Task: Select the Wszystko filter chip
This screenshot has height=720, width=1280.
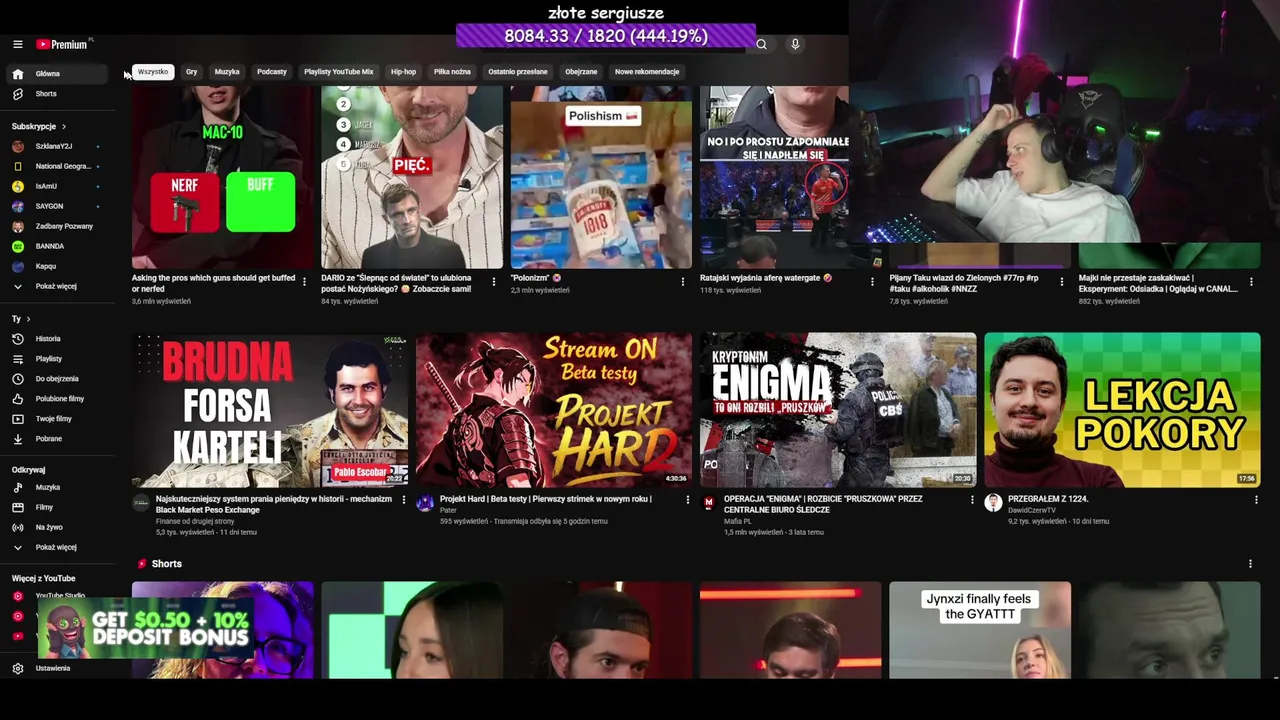Action: tap(153, 72)
